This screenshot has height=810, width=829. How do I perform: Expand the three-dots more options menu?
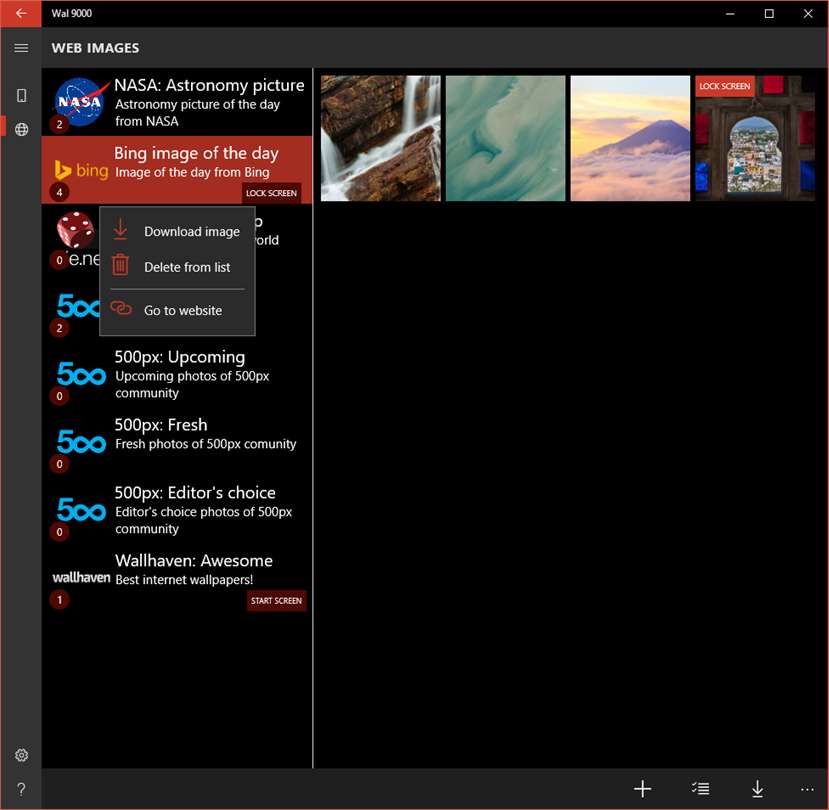click(x=807, y=789)
